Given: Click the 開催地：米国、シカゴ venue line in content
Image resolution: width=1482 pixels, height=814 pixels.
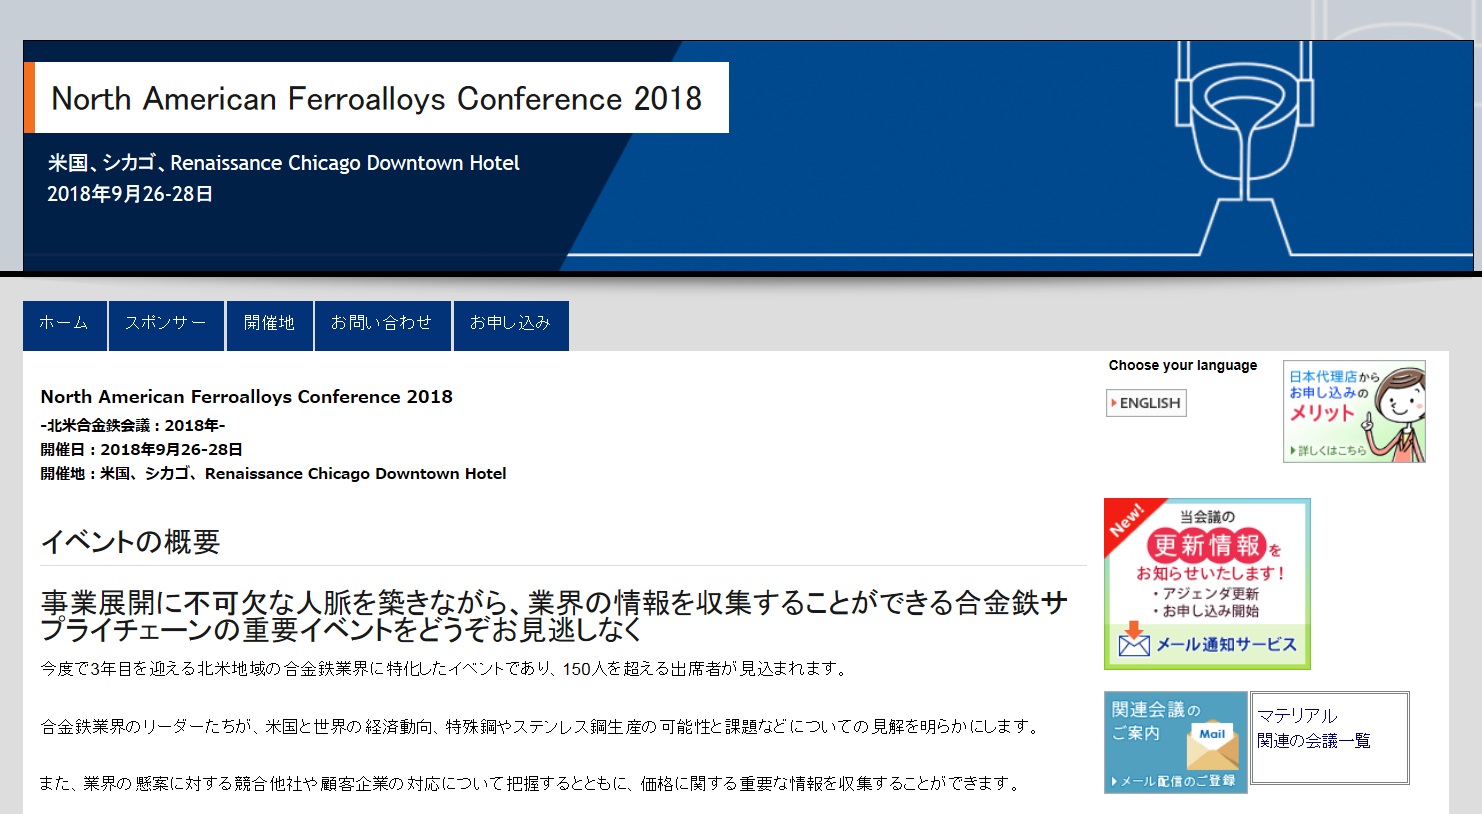Looking at the screenshot, I should click(x=273, y=473).
